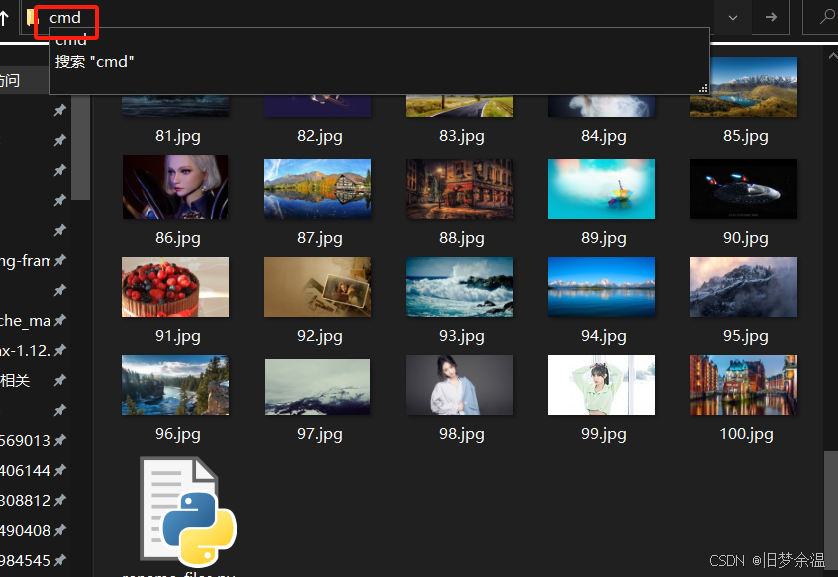Select the Python script file icon
The width and height of the screenshot is (838, 577).
(188, 510)
